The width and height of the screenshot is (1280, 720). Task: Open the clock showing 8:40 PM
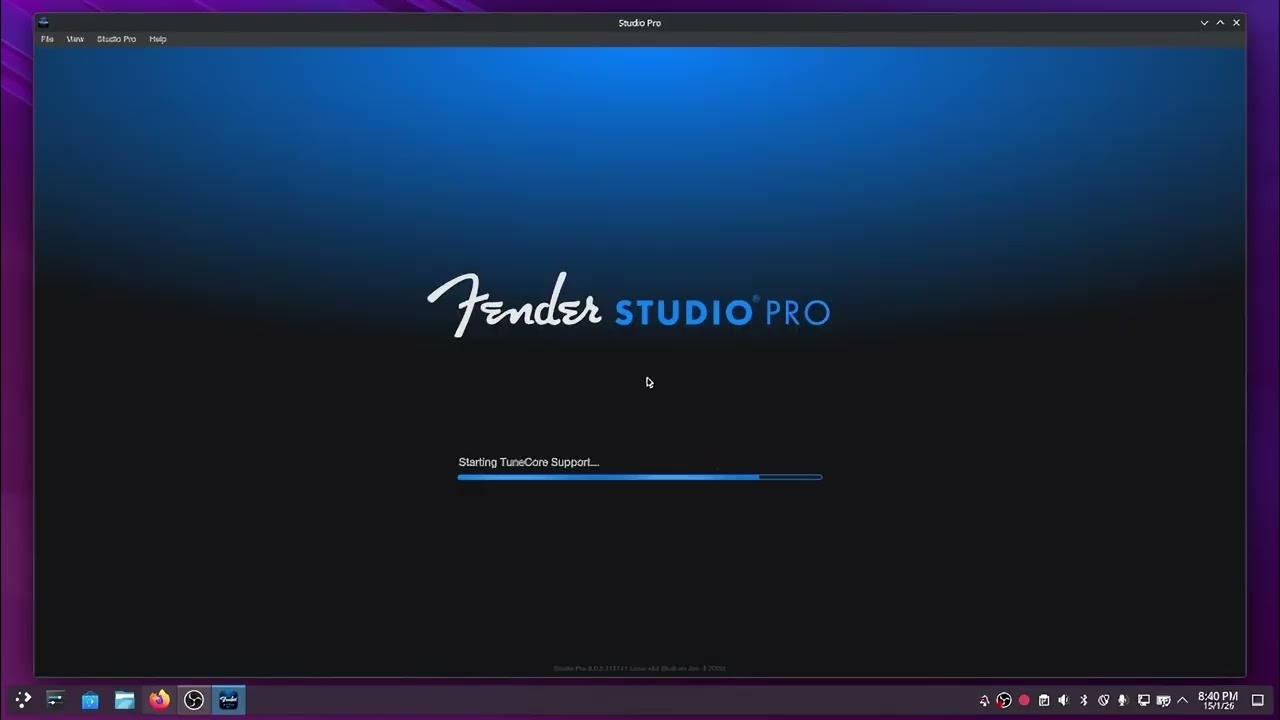(1218, 700)
